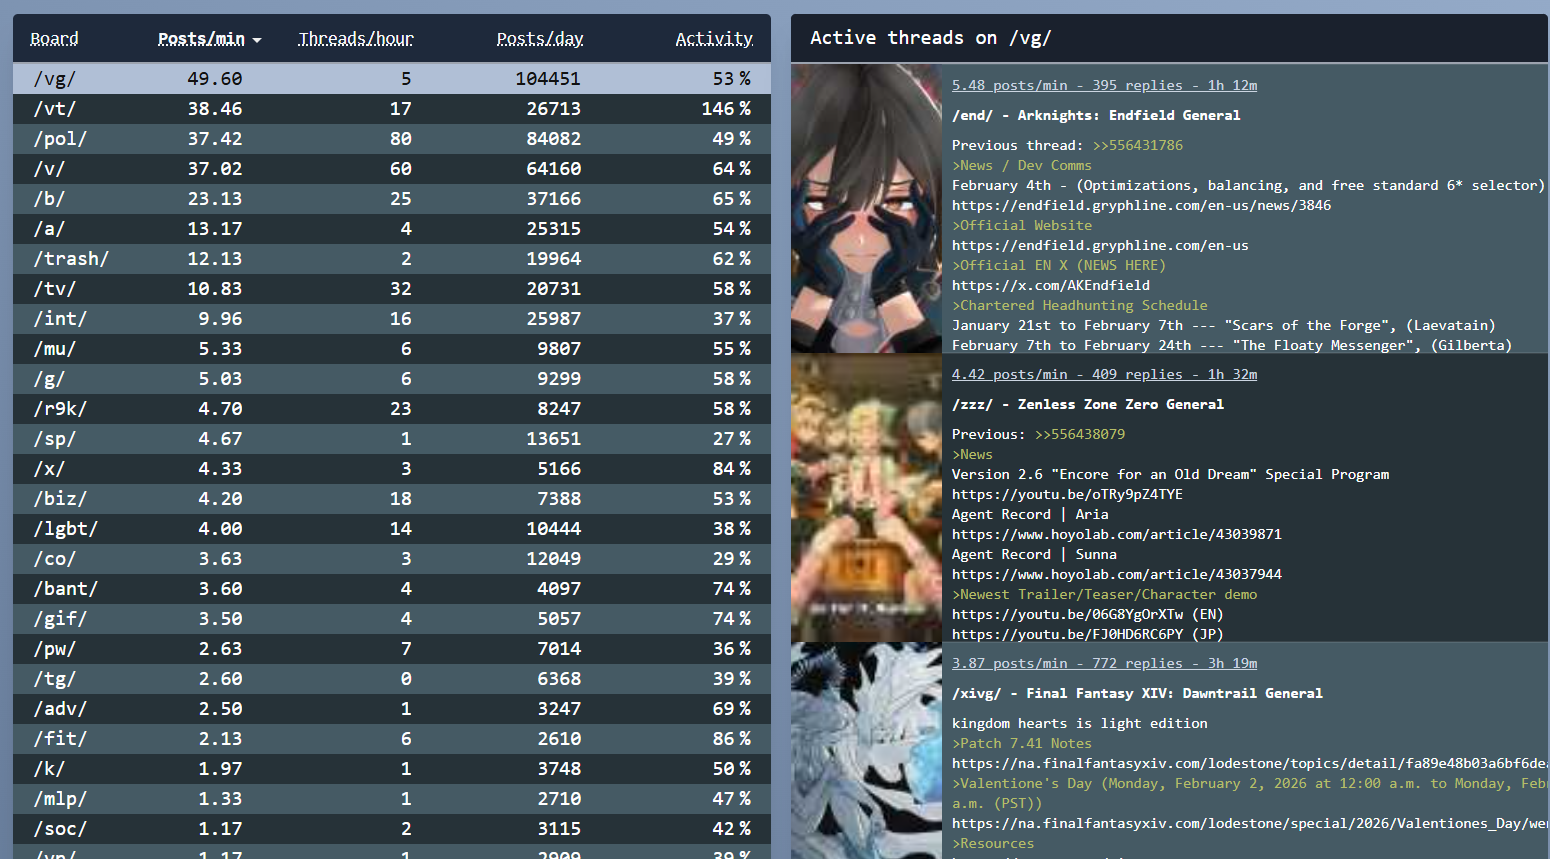Select the /bant/ board in the table

392,588
